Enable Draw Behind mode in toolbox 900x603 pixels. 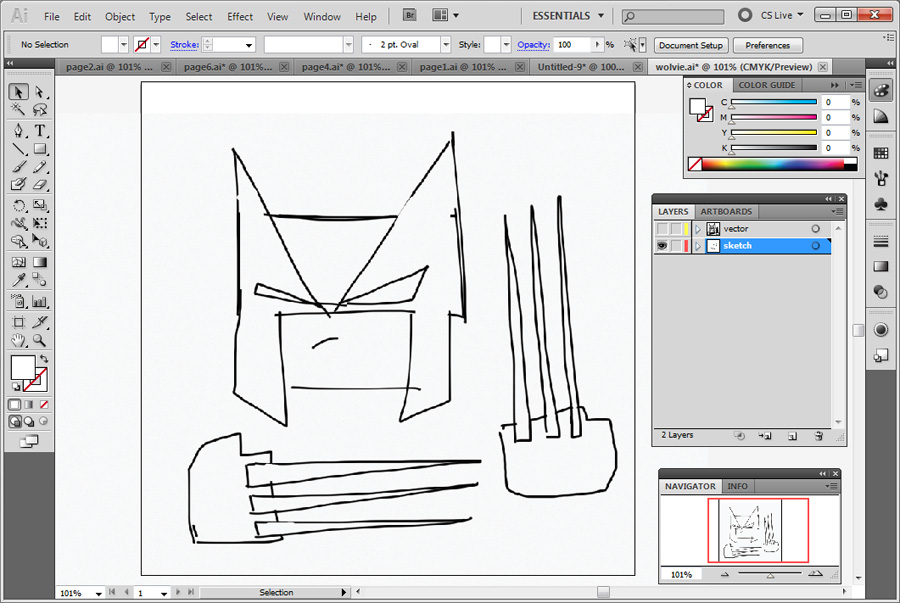pyautogui.click(x=29, y=422)
